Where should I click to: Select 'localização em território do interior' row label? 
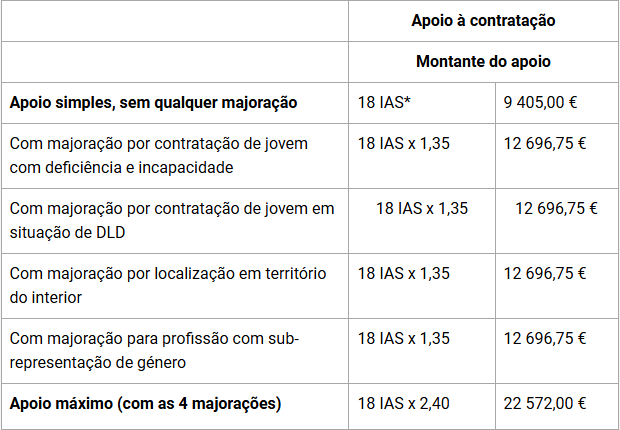click(x=168, y=285)
